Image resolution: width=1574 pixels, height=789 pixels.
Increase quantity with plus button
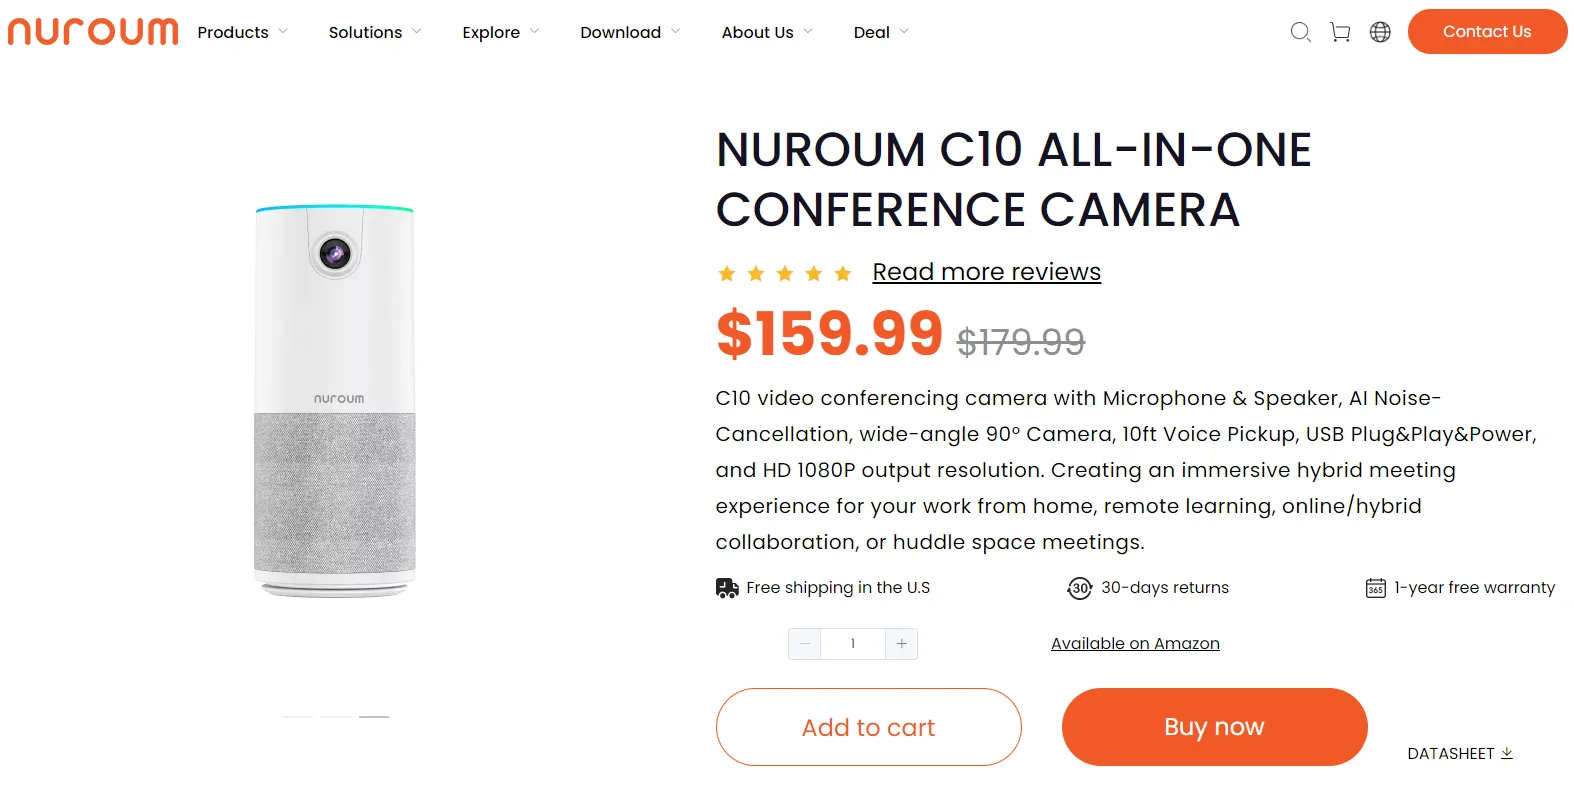click(901, 644)
